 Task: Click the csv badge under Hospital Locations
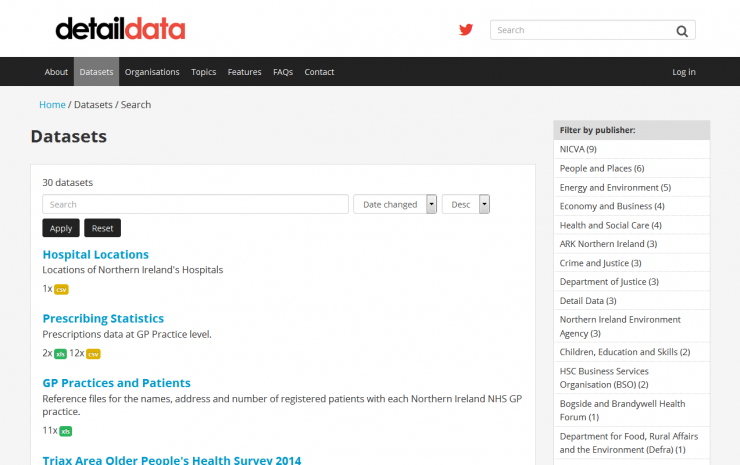61,289
